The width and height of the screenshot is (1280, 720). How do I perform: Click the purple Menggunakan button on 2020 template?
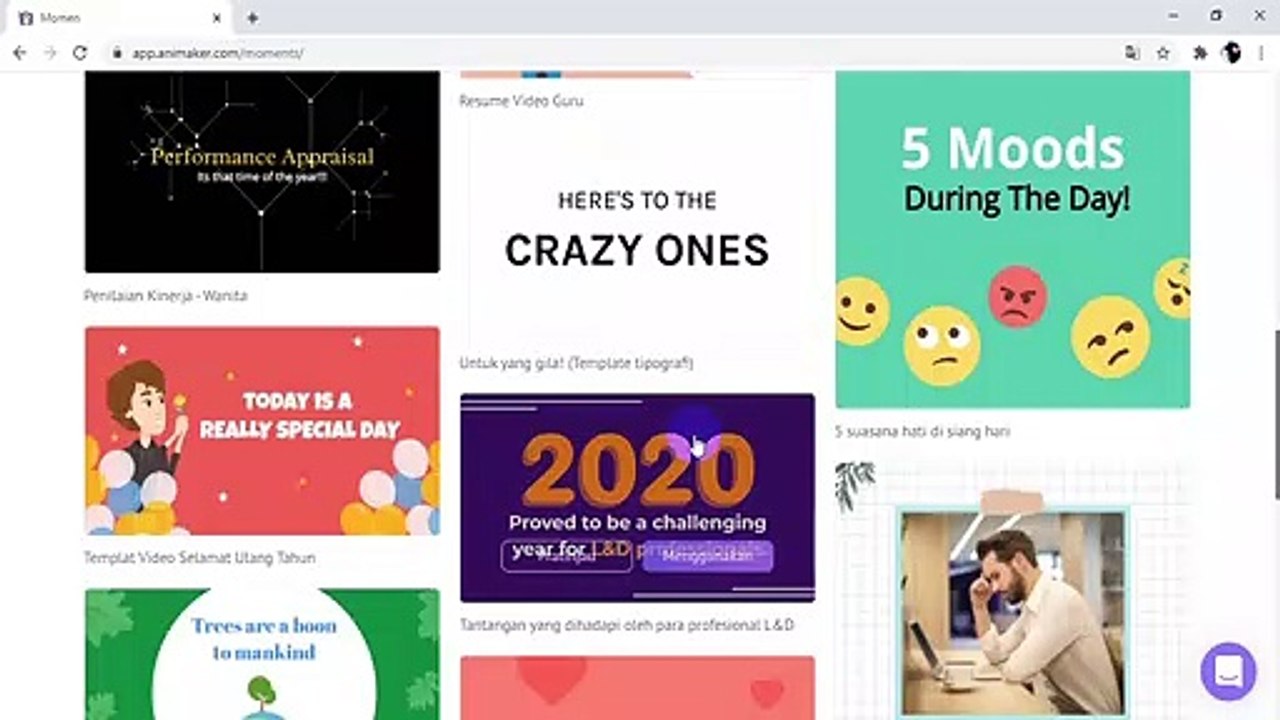(x=708, y=556)
